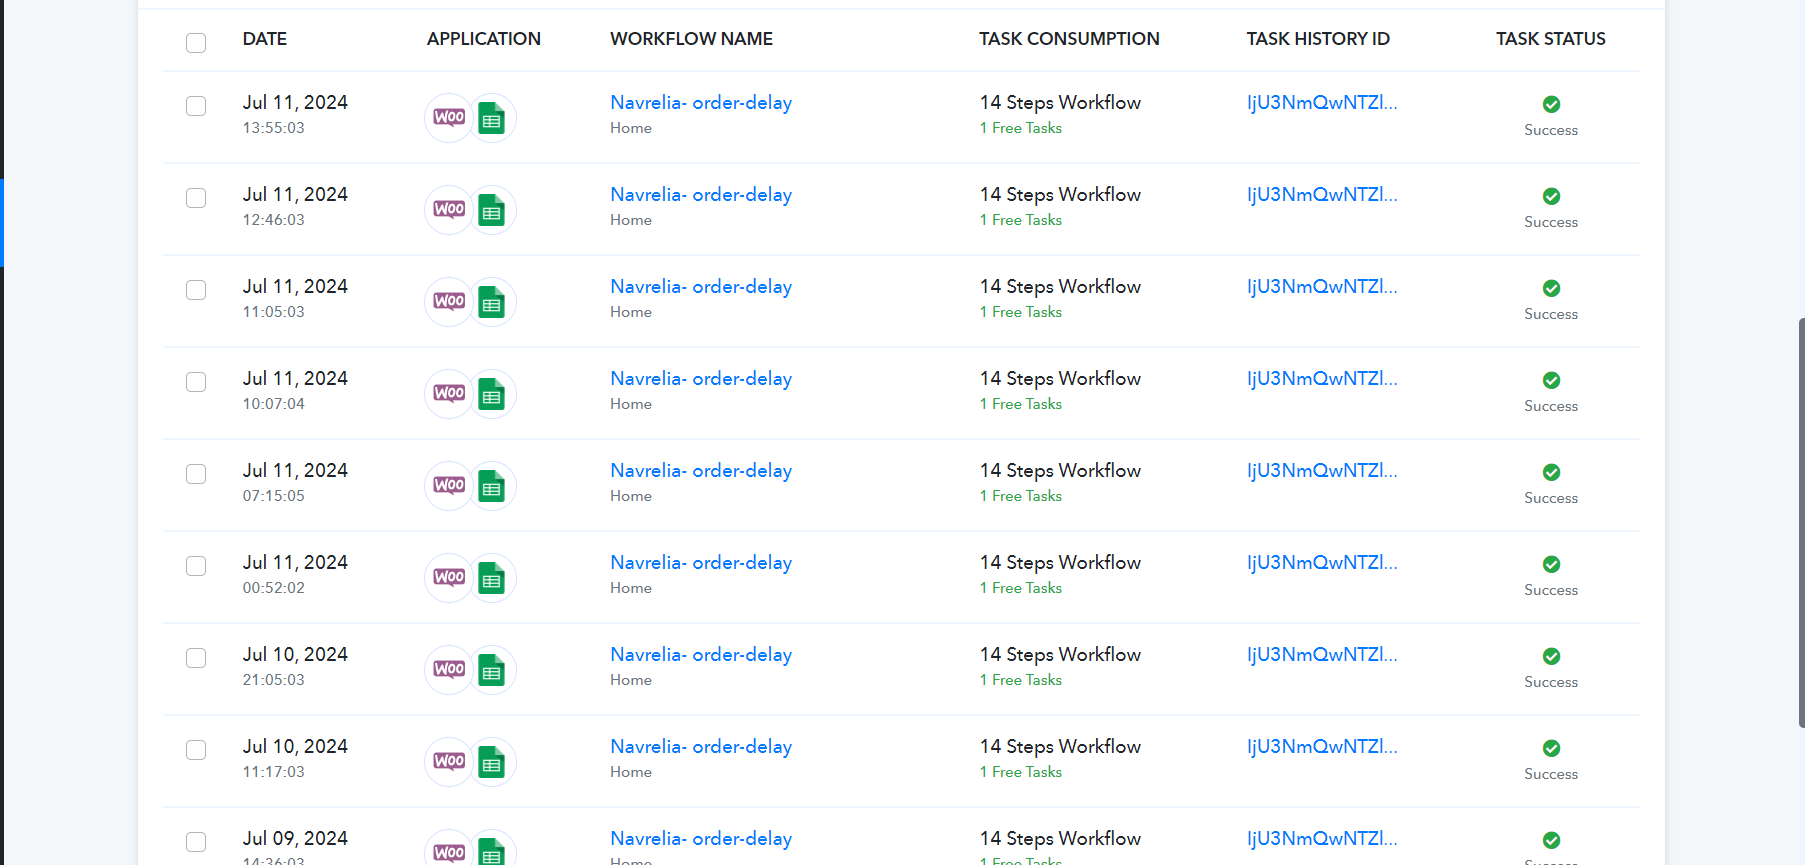
Task: Select the checkbox for the 10:07:04 row
Action: pos(196,382)
